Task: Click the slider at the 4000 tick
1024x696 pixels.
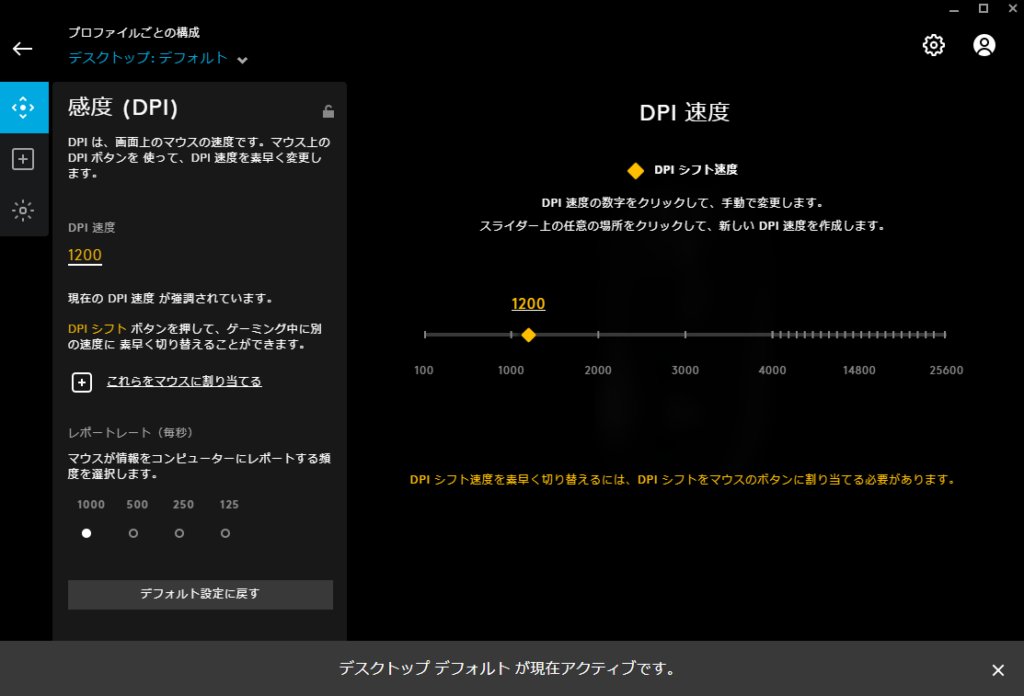Action: tap(772, 335)
